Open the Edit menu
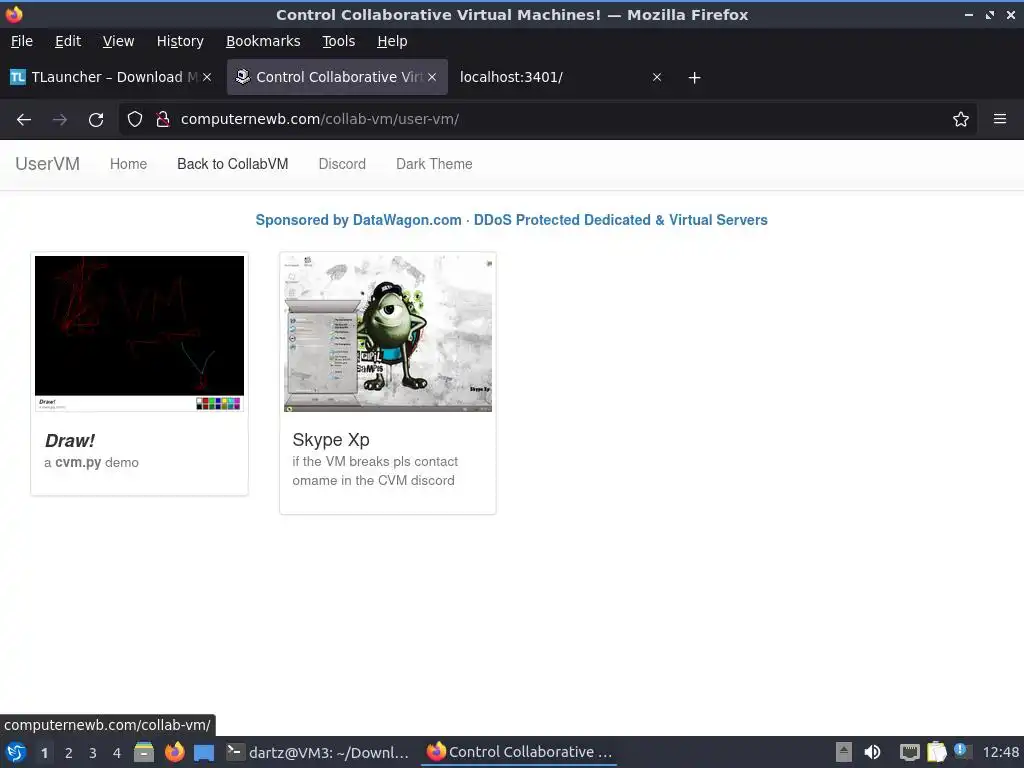1024x768 pixels. pyautogui.click(x=68, y=41)
